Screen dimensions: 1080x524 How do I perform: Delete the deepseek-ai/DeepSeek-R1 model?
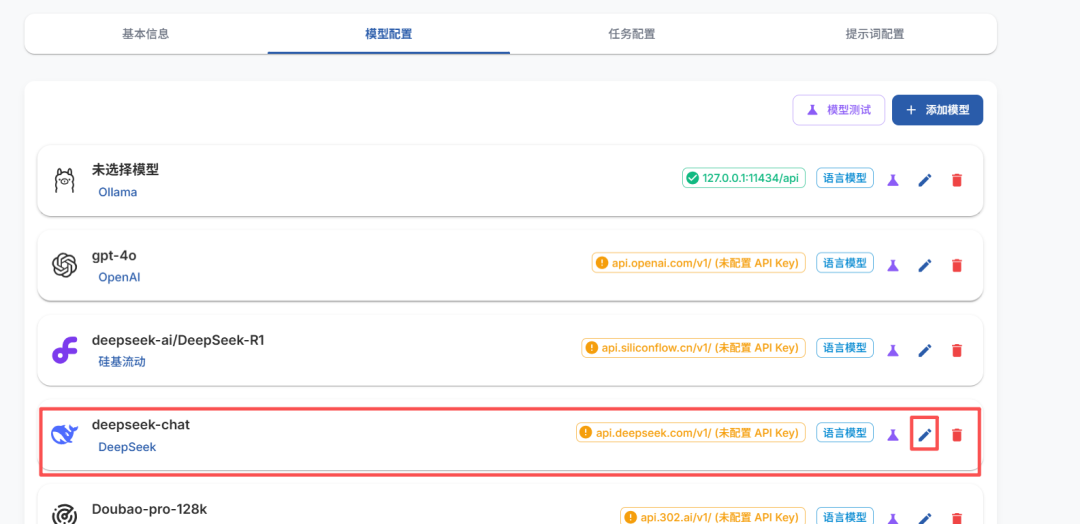957,350
